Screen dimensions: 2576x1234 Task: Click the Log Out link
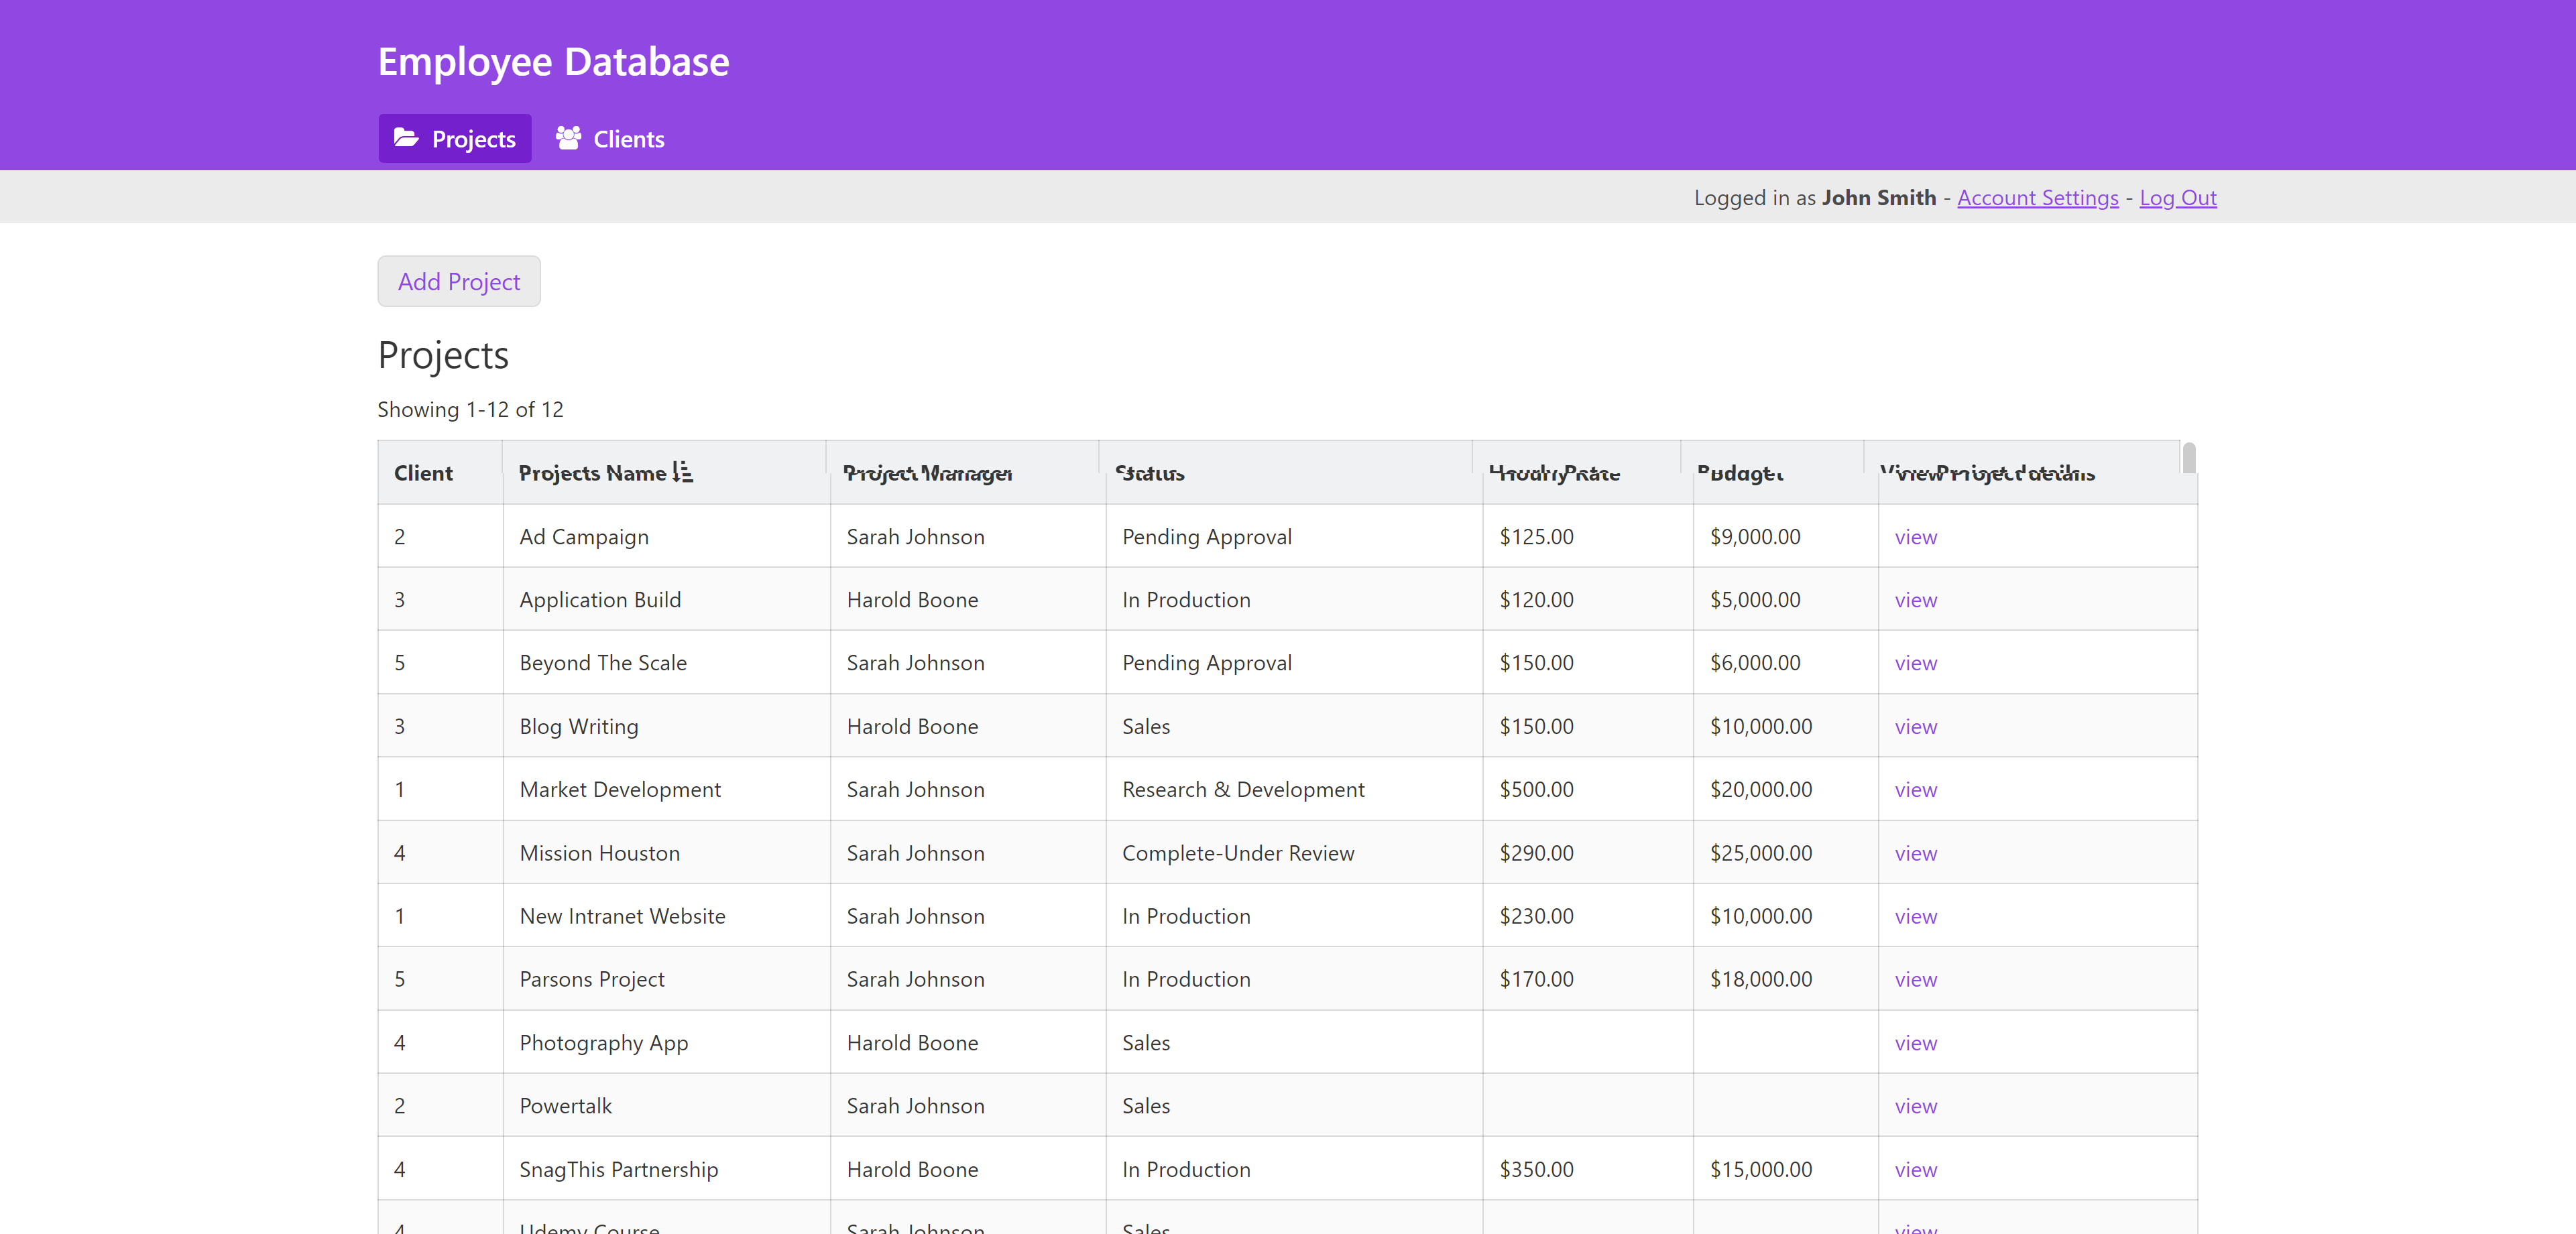click(x=2178, y=198)
